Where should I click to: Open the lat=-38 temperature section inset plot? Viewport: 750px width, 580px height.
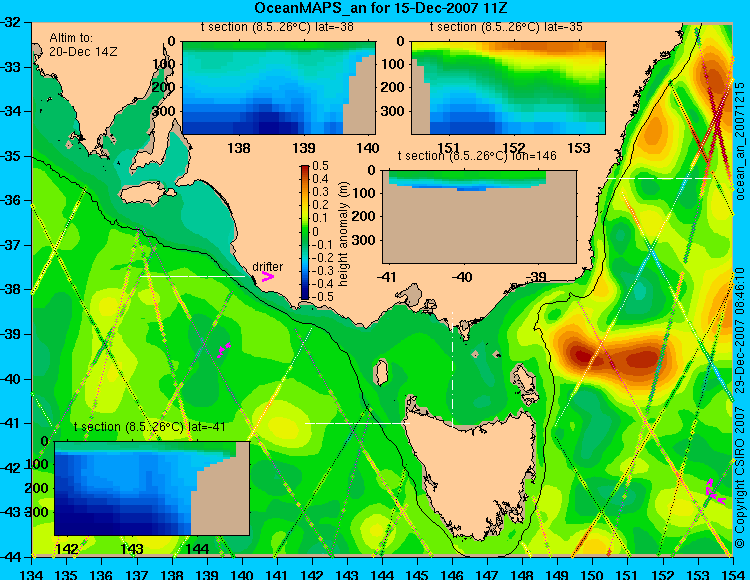point(279,88)
